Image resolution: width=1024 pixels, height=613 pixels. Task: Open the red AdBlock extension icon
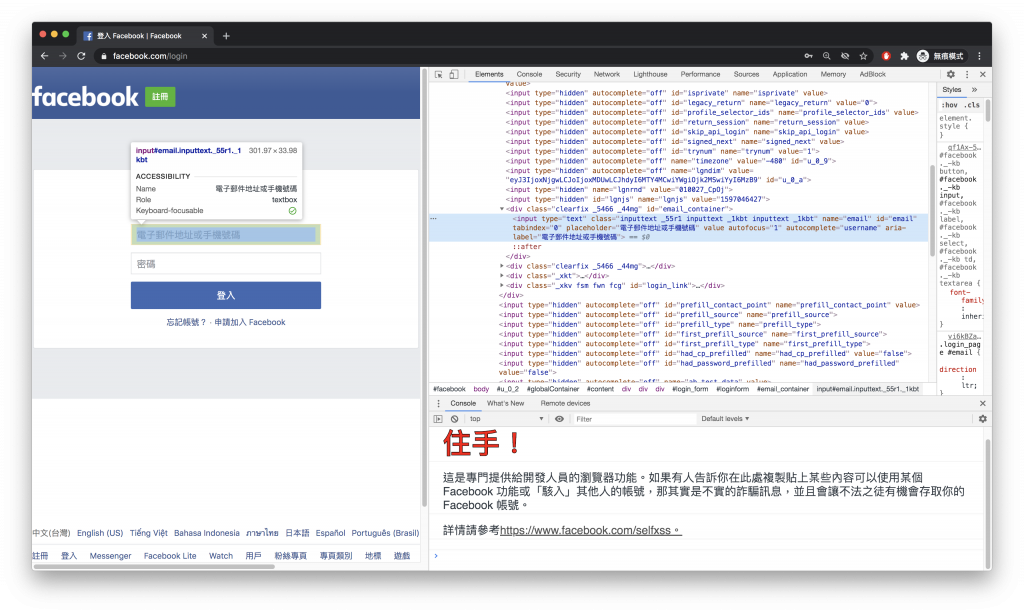point(886,56)
